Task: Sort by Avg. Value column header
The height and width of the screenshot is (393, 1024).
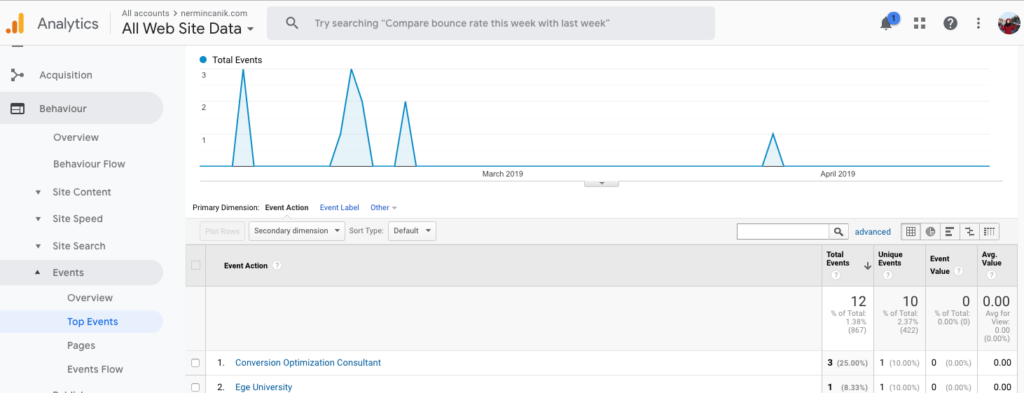Action: [991, 259]
